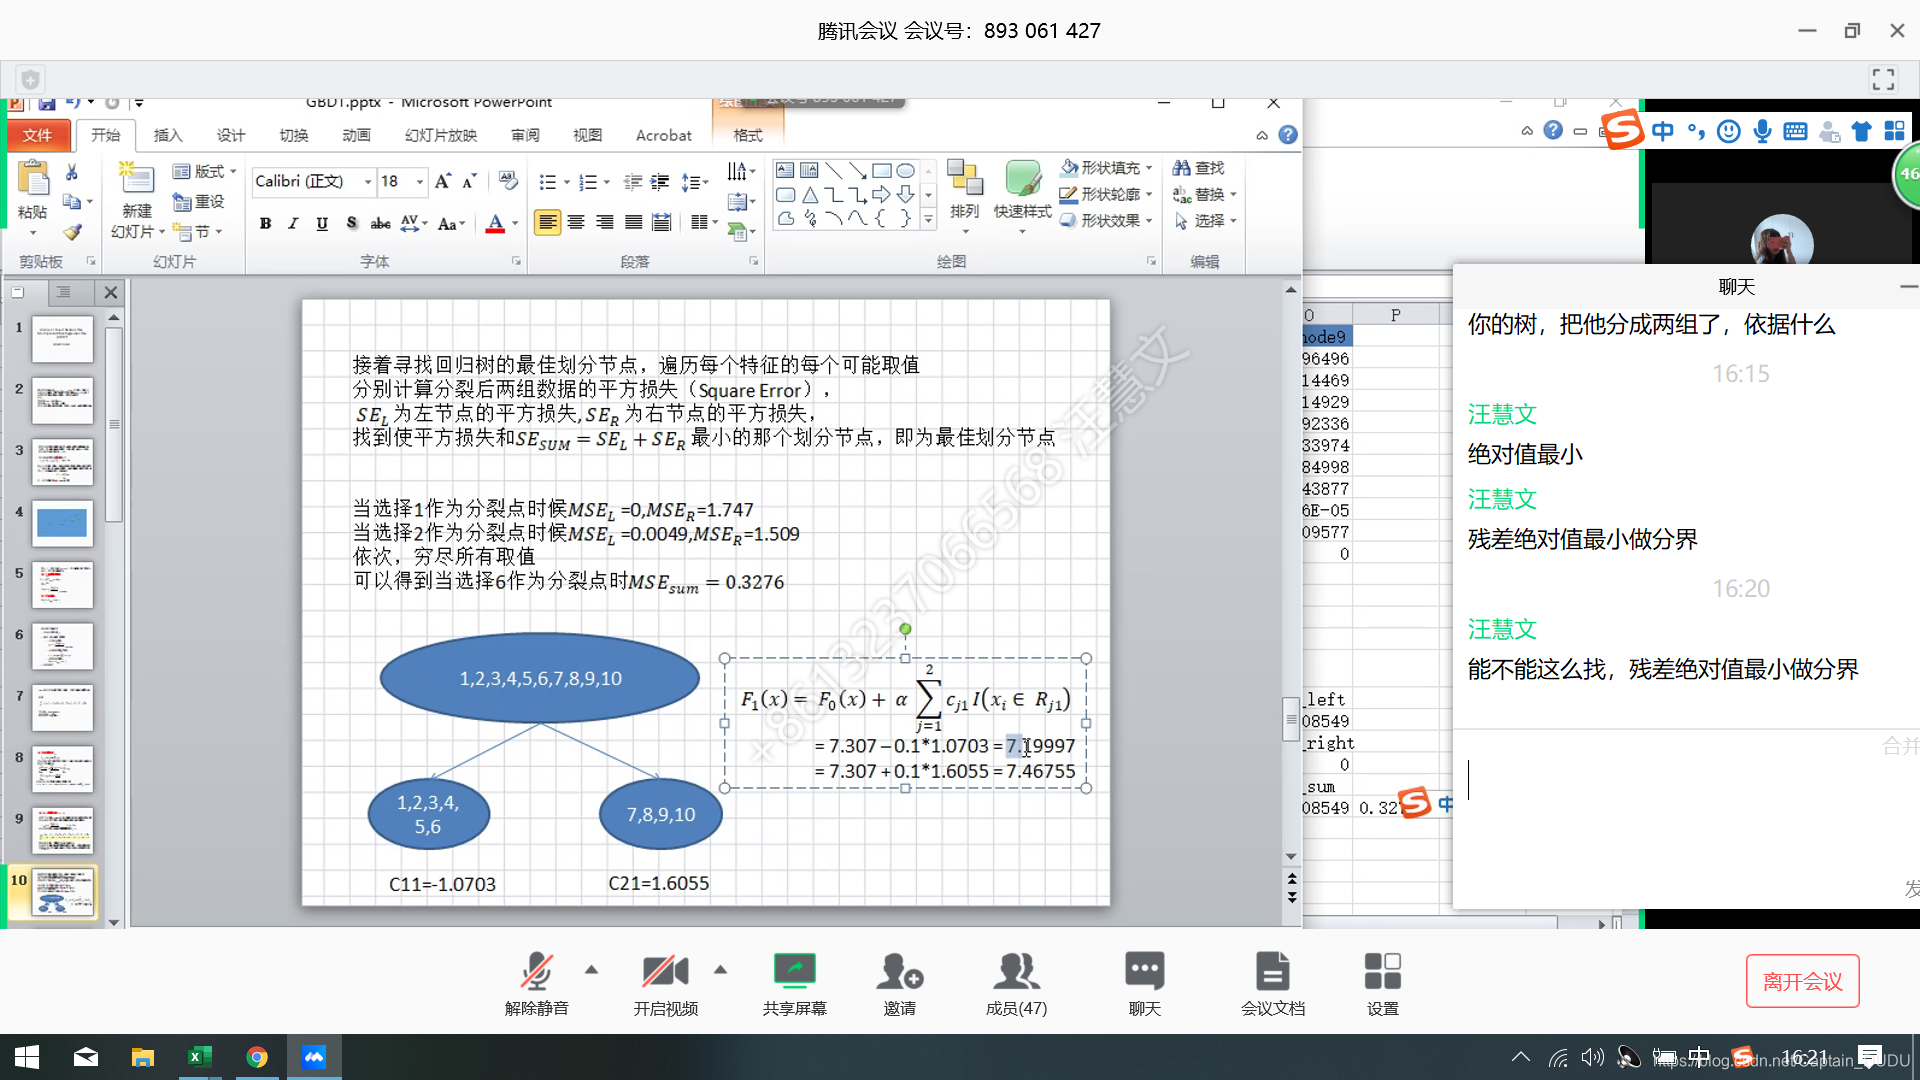Screen dimensions: 1920x1080
Task: Open Excel from the Windows taskbar
Action: [199, 1057]
